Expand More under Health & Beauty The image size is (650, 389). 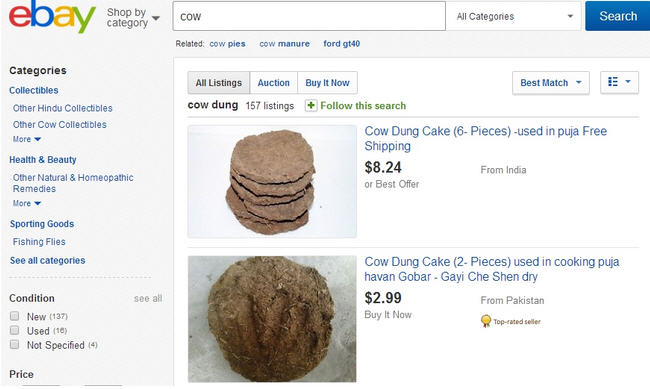27,204
